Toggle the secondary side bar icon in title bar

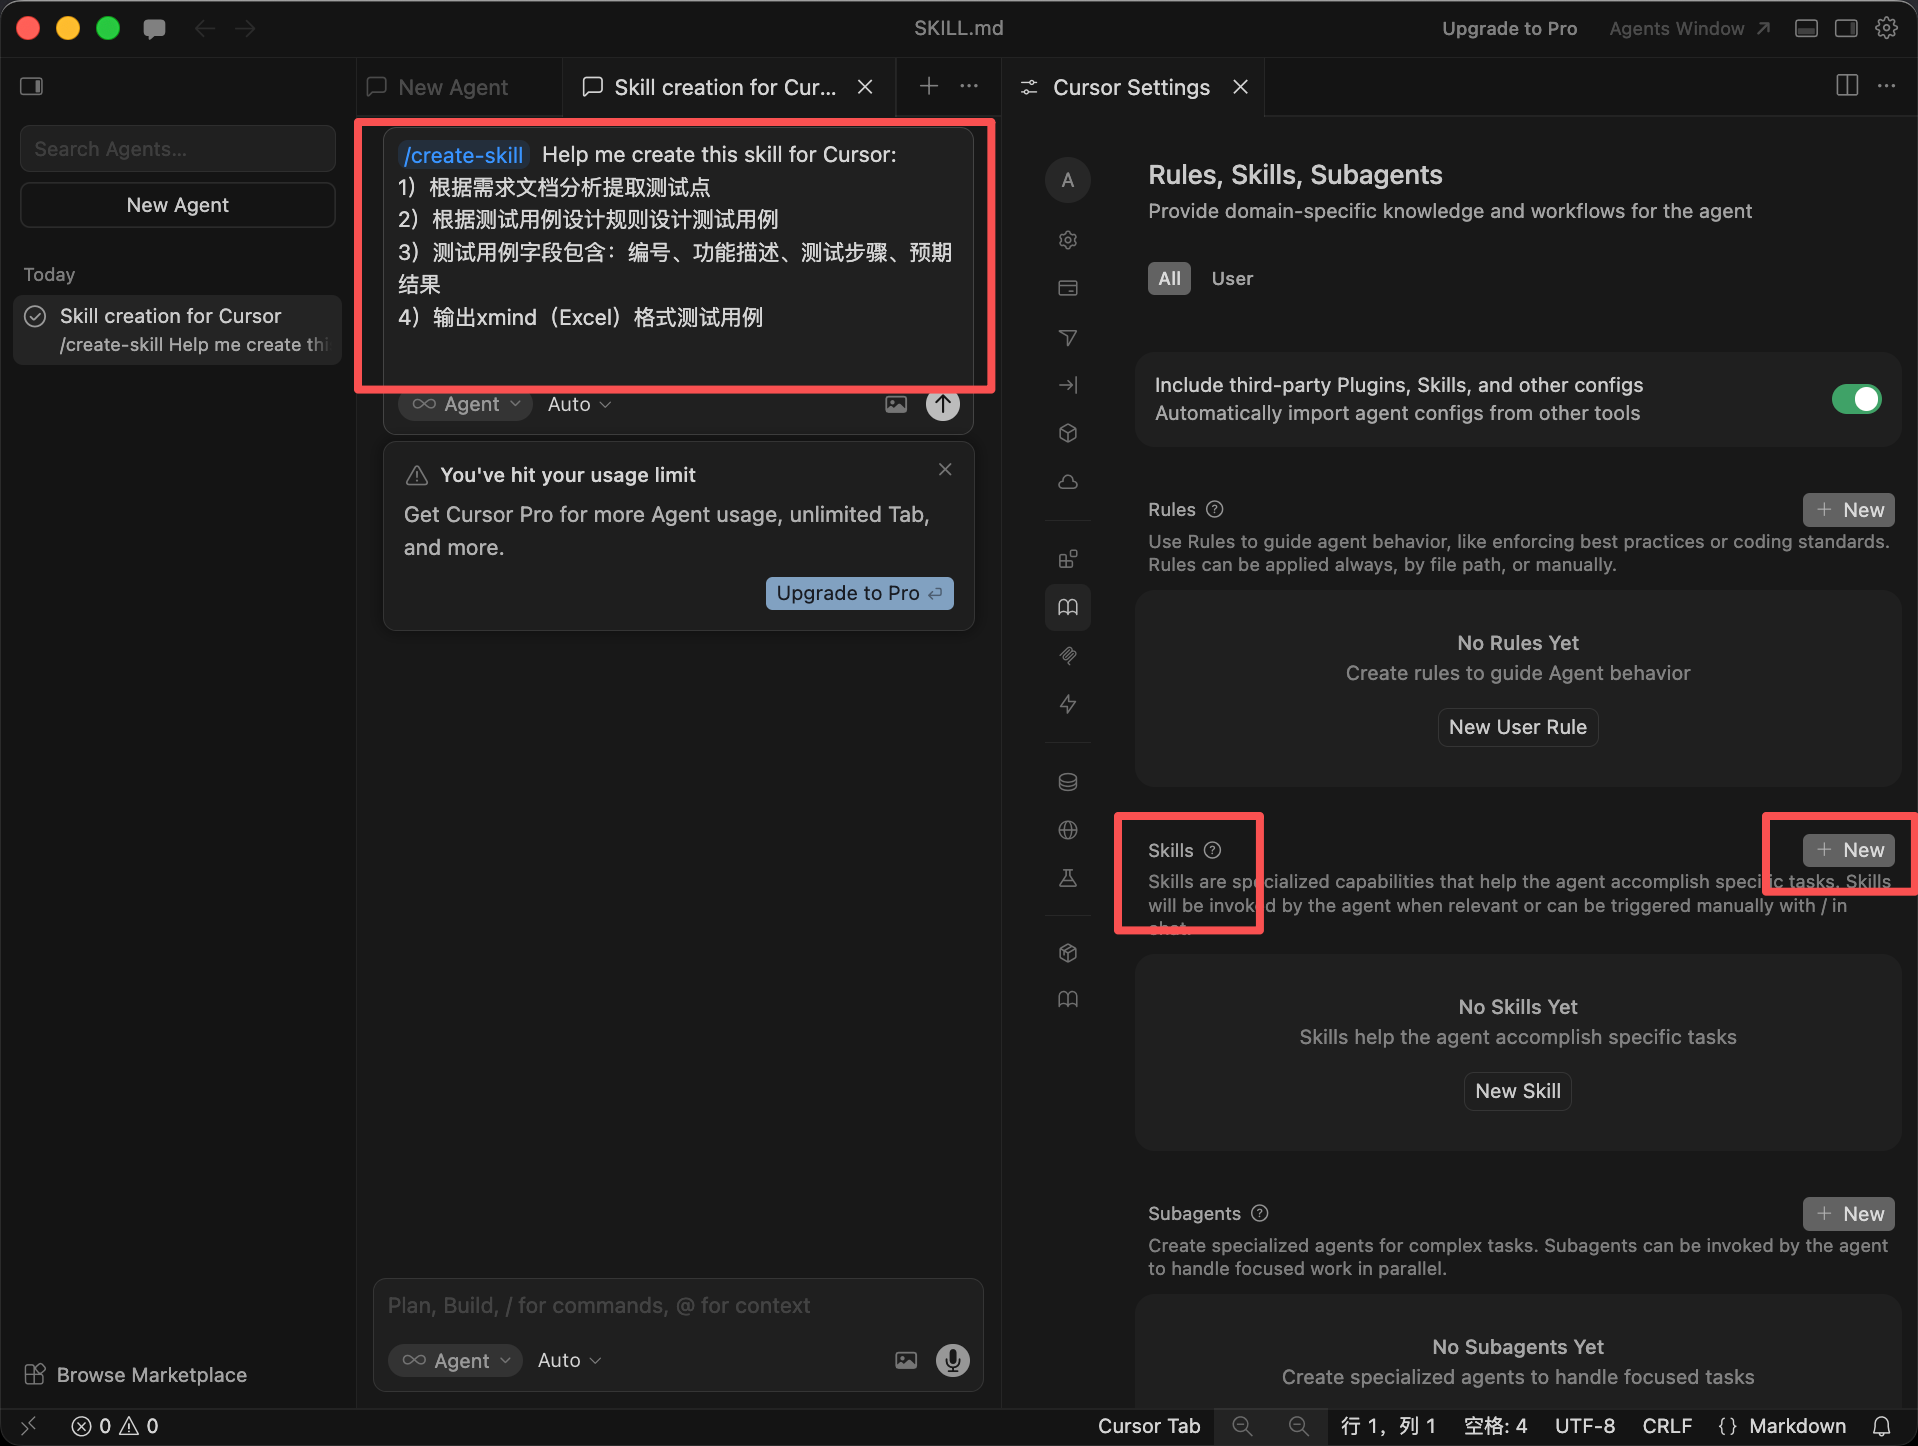[x=1846, y=28]
